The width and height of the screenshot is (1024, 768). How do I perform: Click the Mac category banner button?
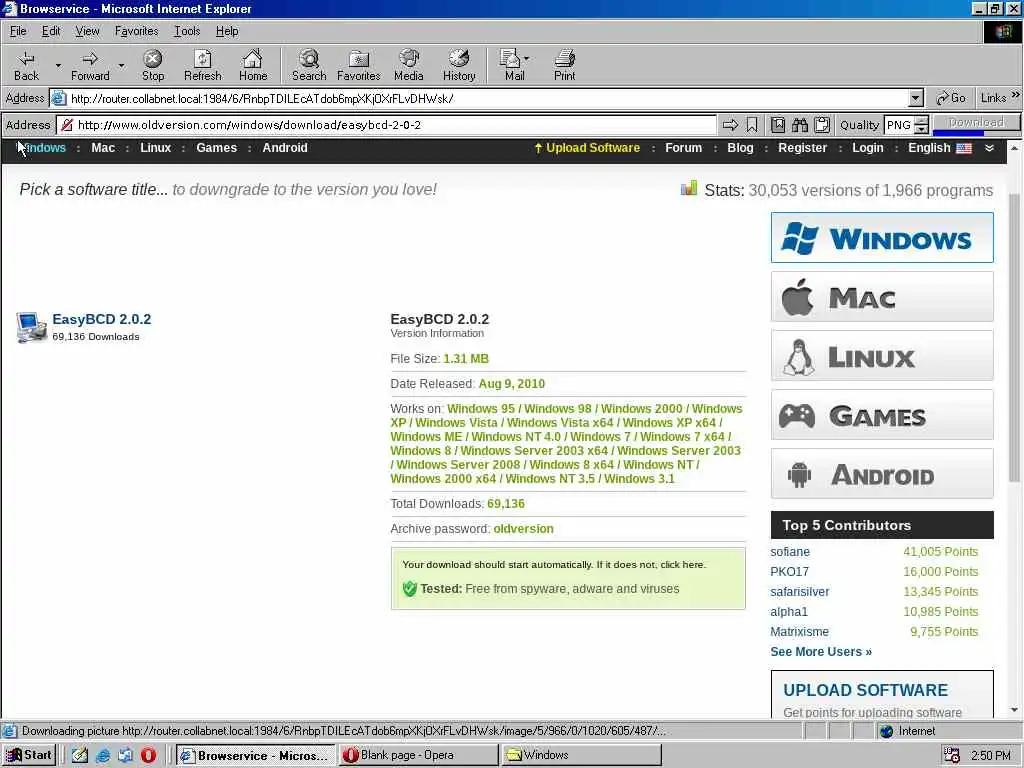(x=882, y=296)
